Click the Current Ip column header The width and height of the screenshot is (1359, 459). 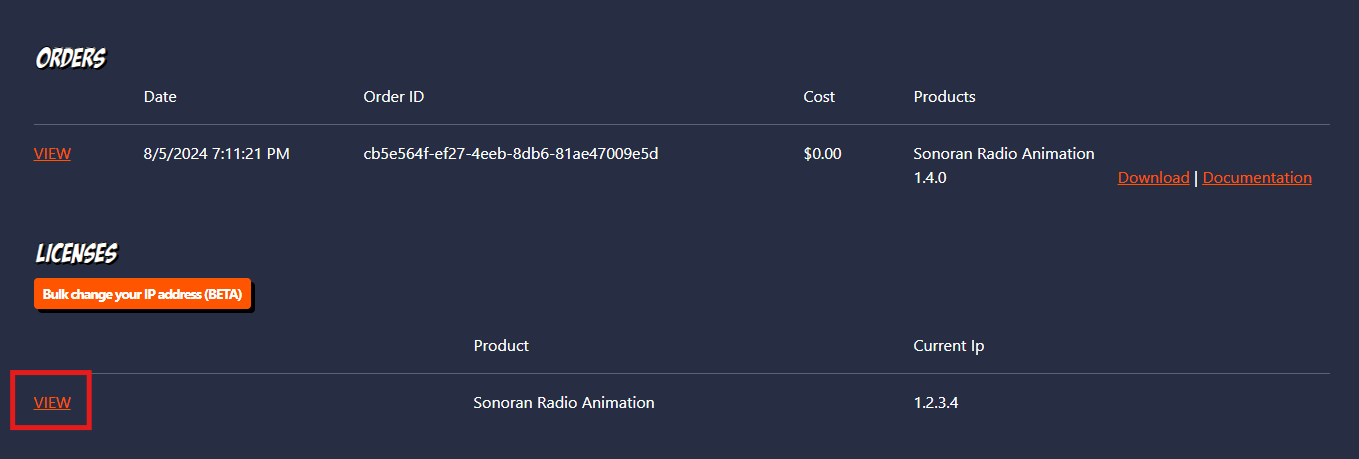tap(949, 346)
